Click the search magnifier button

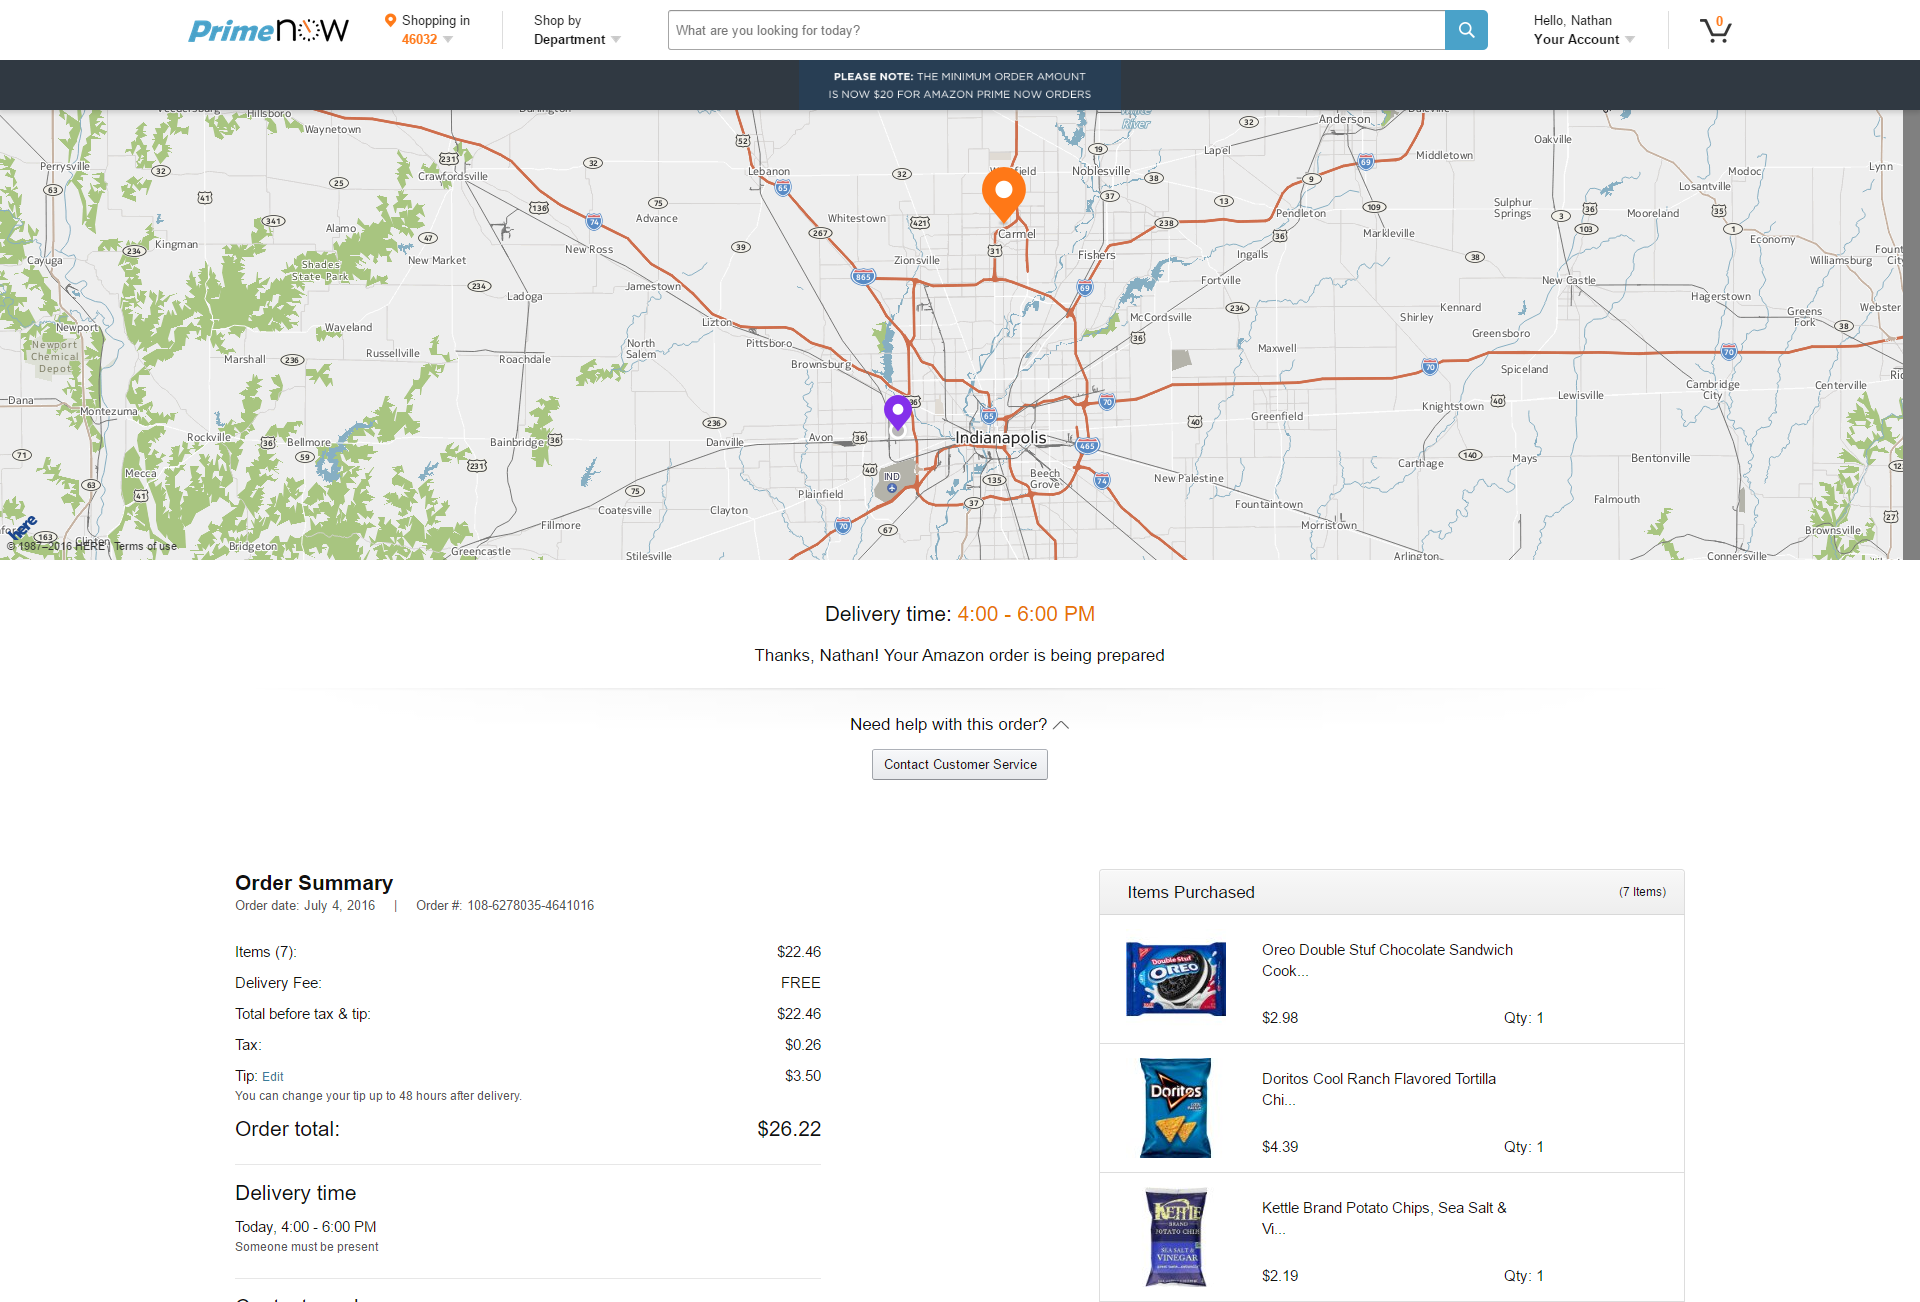[1466, 30]
